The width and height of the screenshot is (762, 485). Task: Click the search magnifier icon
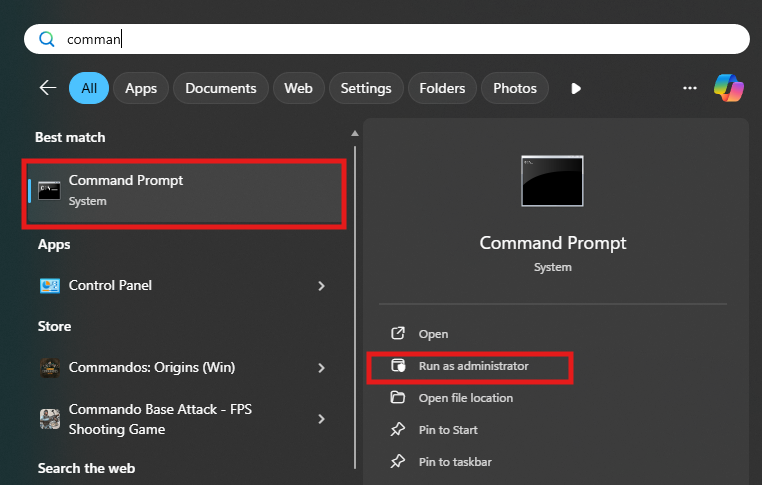[47, 39]
